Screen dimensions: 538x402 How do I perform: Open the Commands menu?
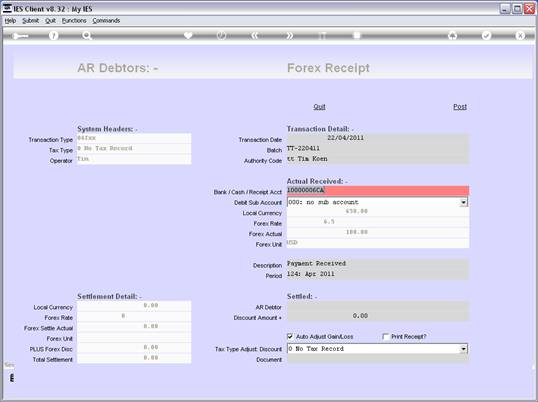pos(106,21)
